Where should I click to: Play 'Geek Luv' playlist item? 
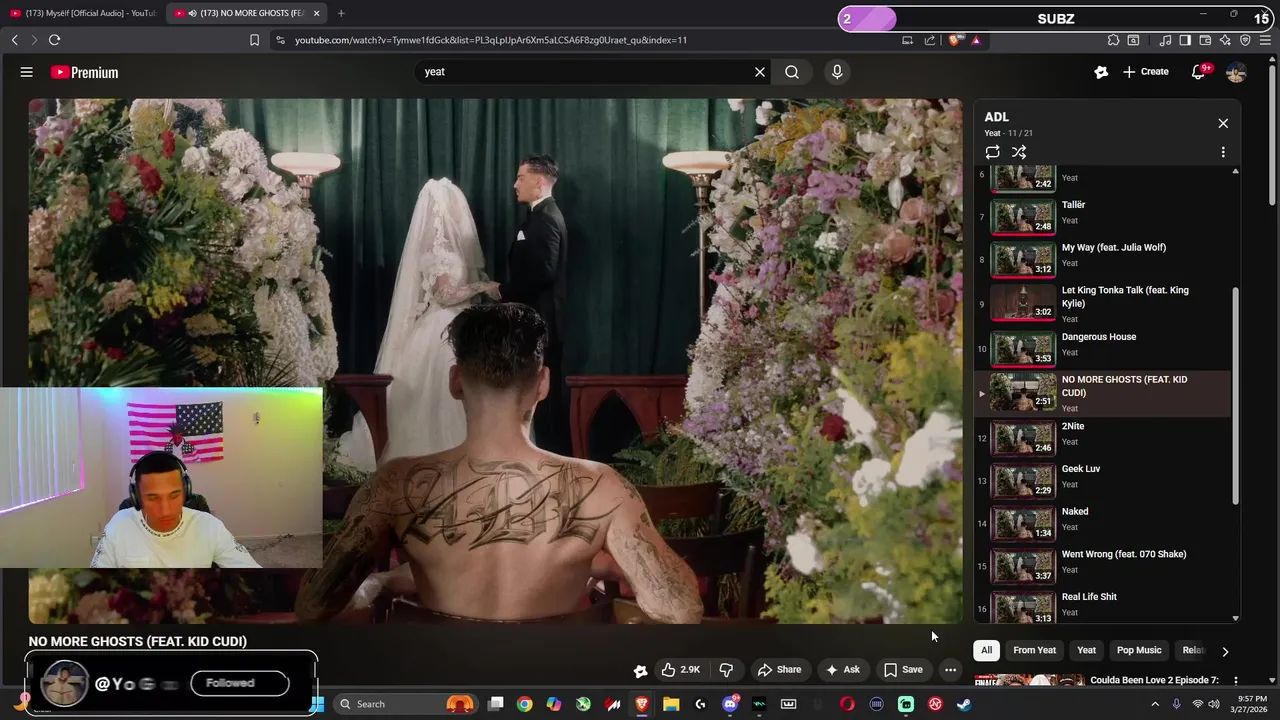[x=1103, y=480]
